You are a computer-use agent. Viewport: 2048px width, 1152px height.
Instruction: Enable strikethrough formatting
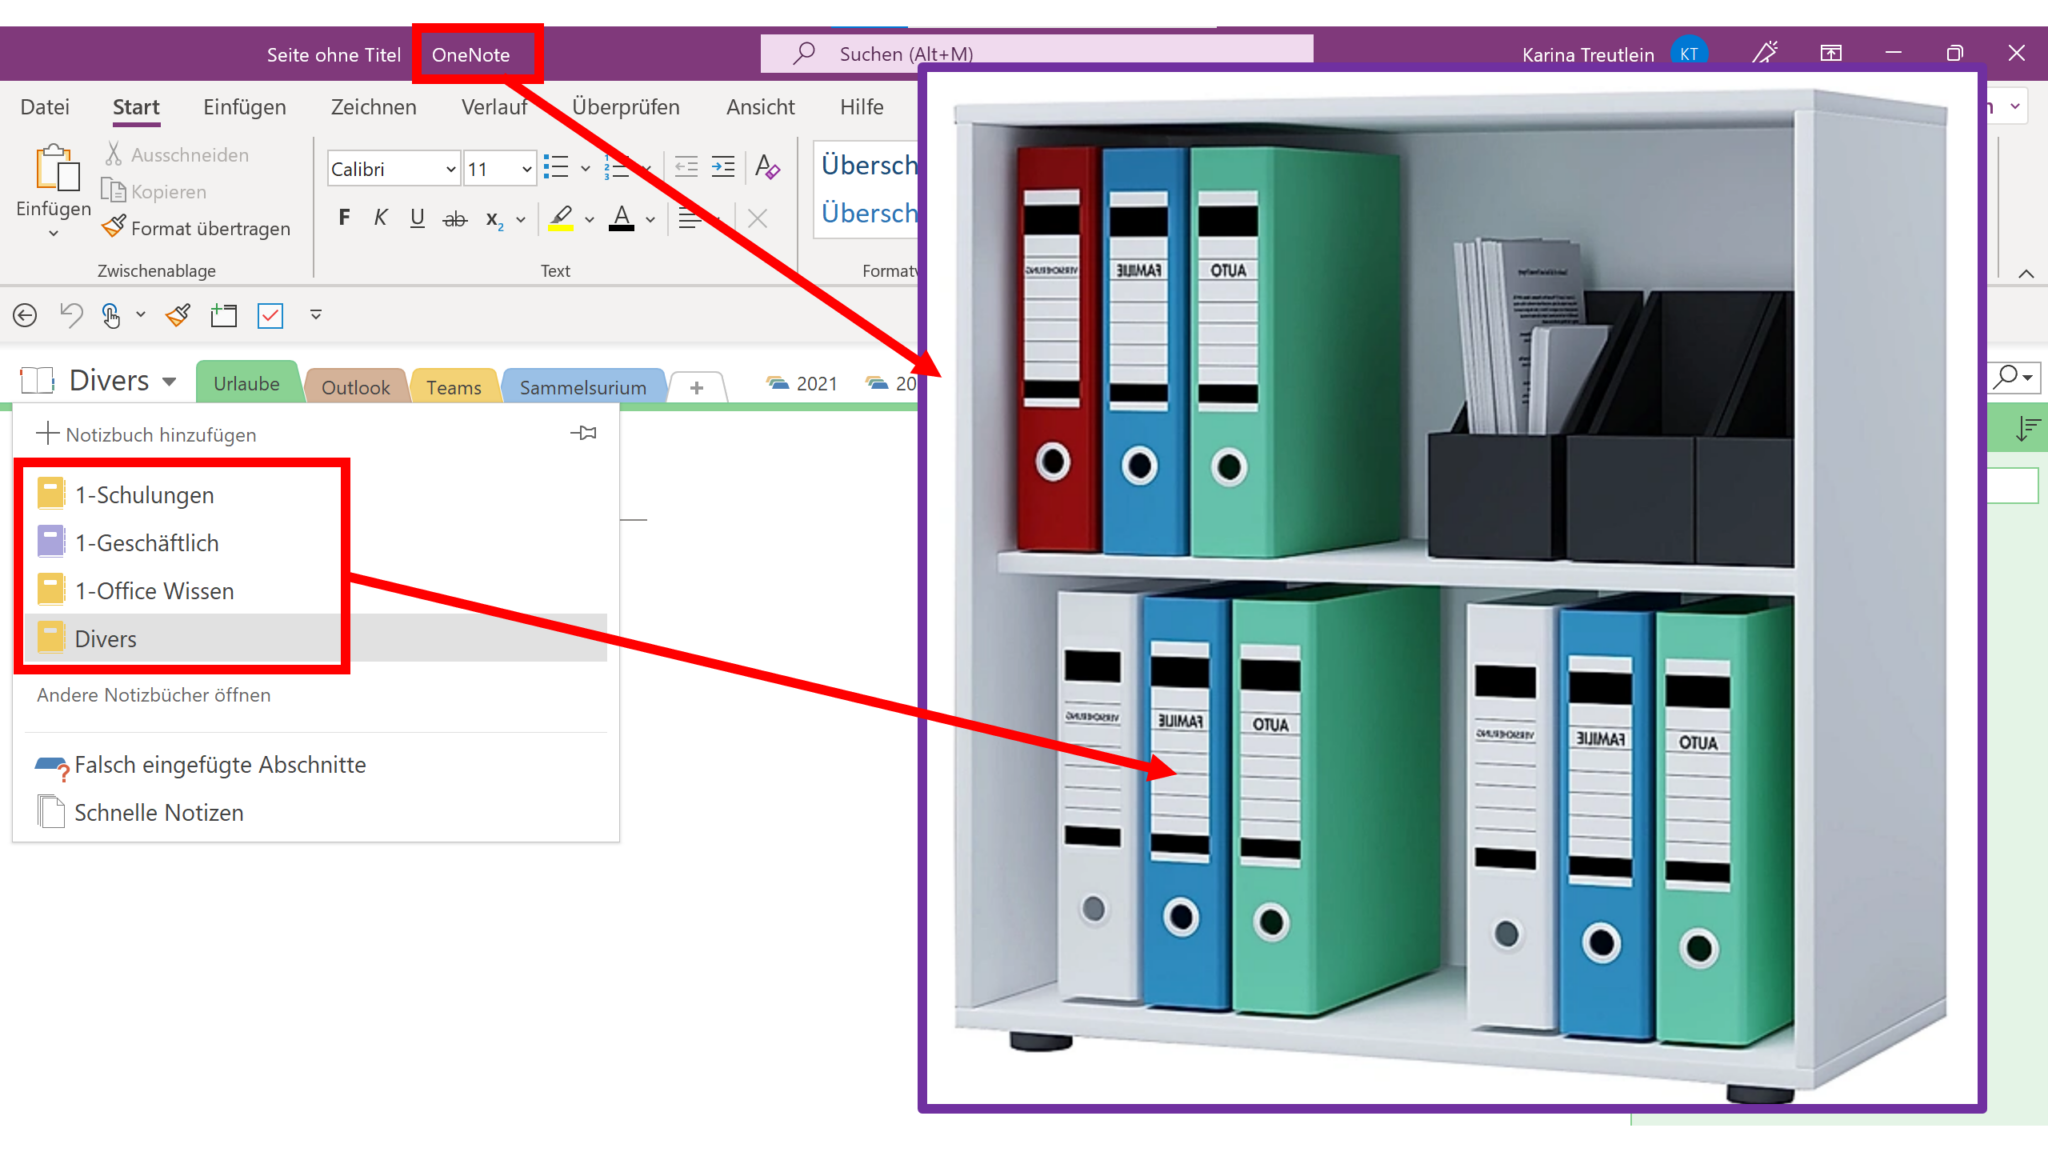(455, 217)
